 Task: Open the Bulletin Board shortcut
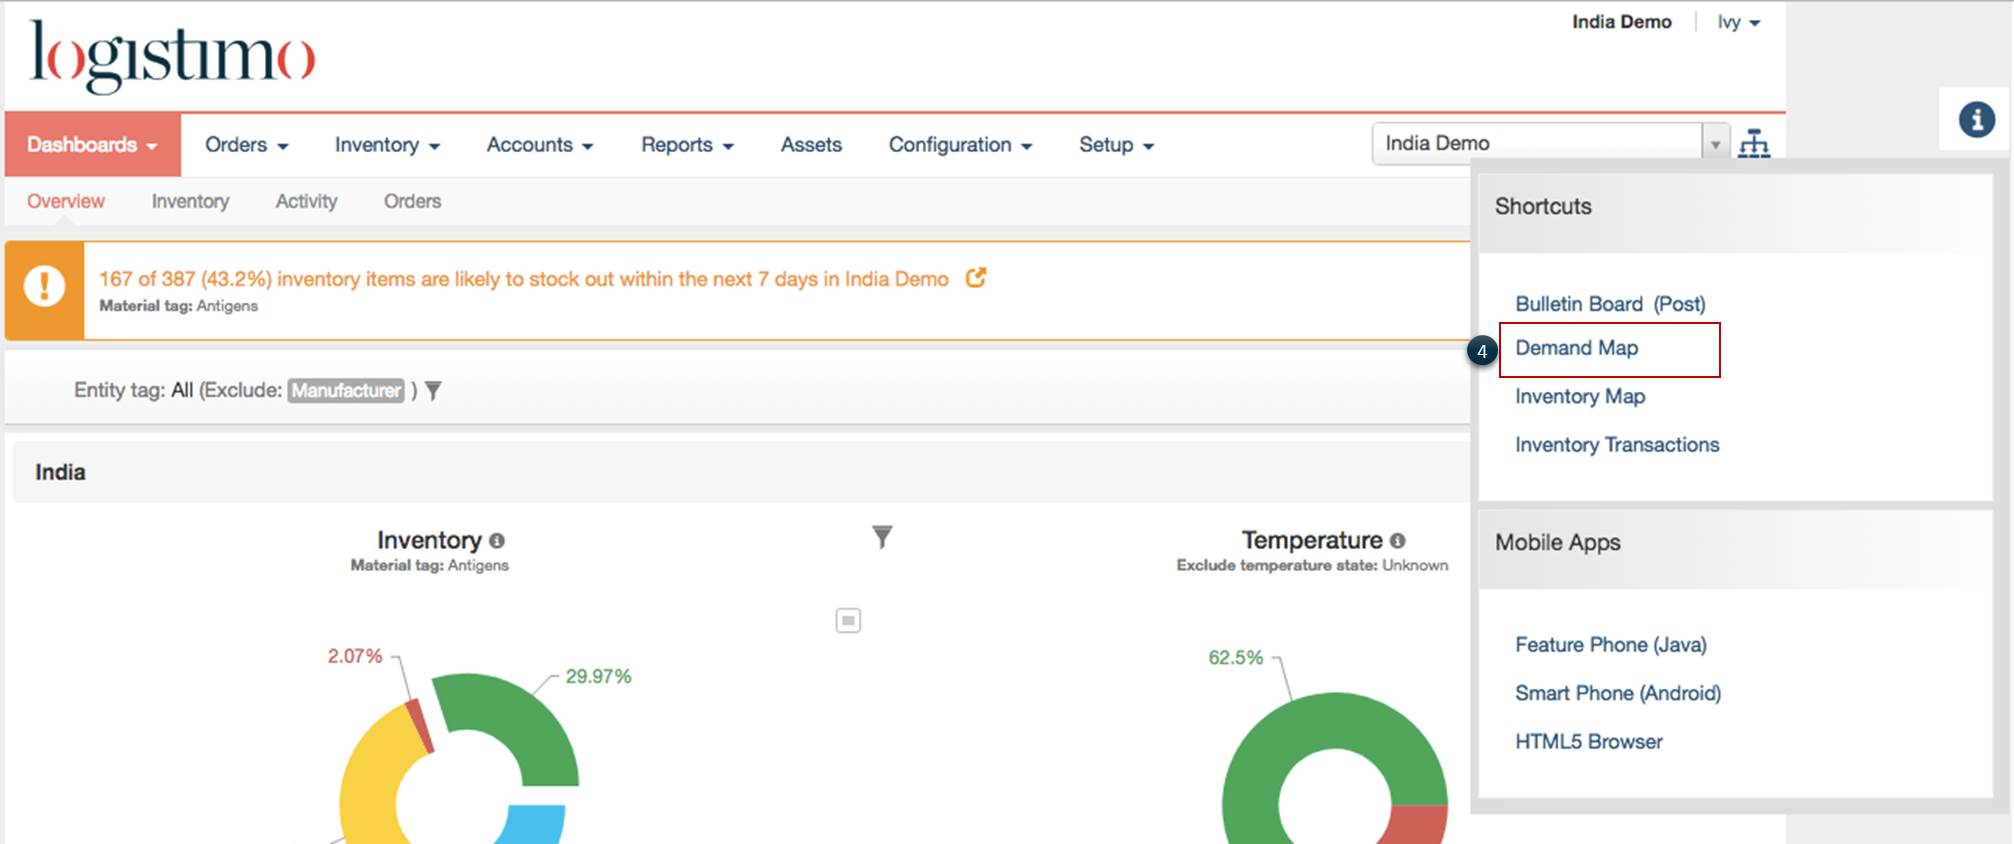[x=1579, y=304]
